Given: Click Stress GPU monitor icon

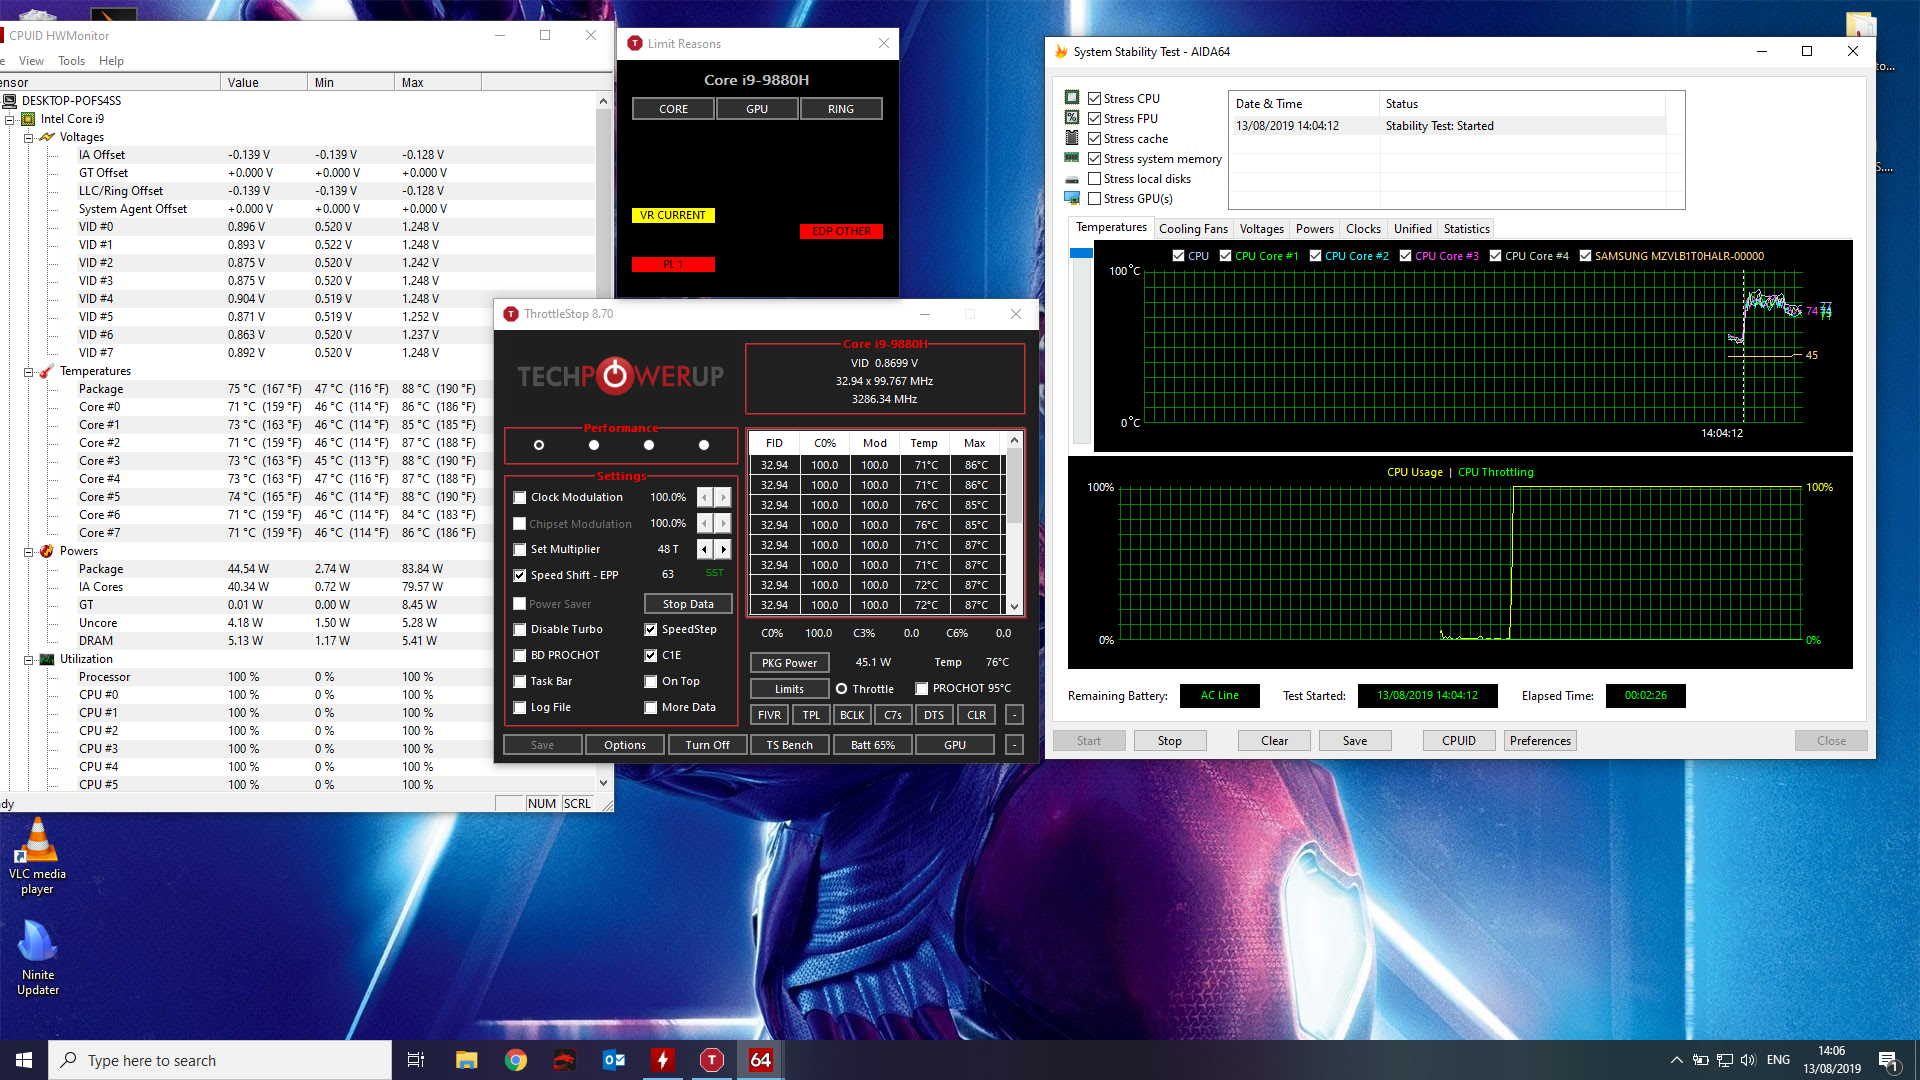Looking at the screenshot, I should point(1072,198).
